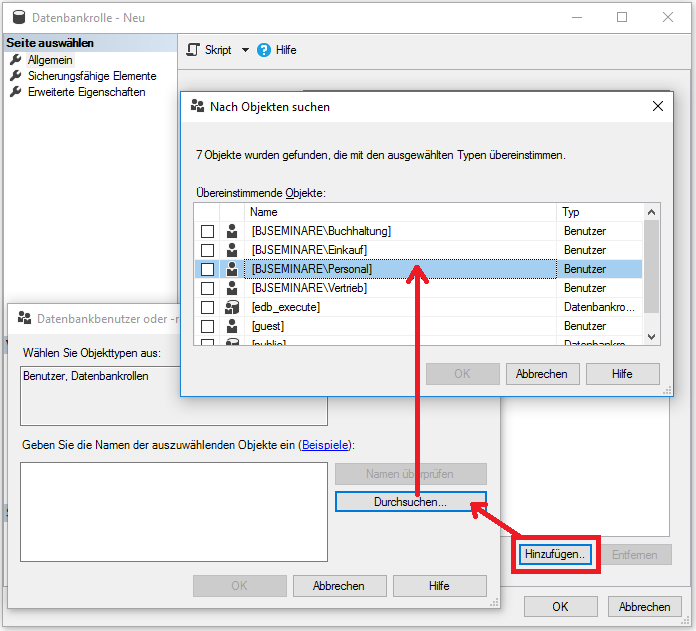Click the Sicherungsfähige Elemente wrench icon
This screenshot has width=696, height=631.
(16, 76)
